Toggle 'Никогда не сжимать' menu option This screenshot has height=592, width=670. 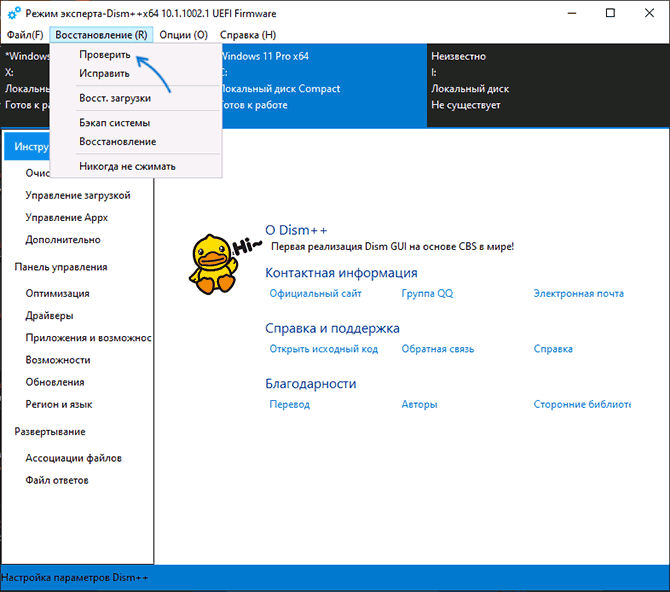tap(127, 166)
